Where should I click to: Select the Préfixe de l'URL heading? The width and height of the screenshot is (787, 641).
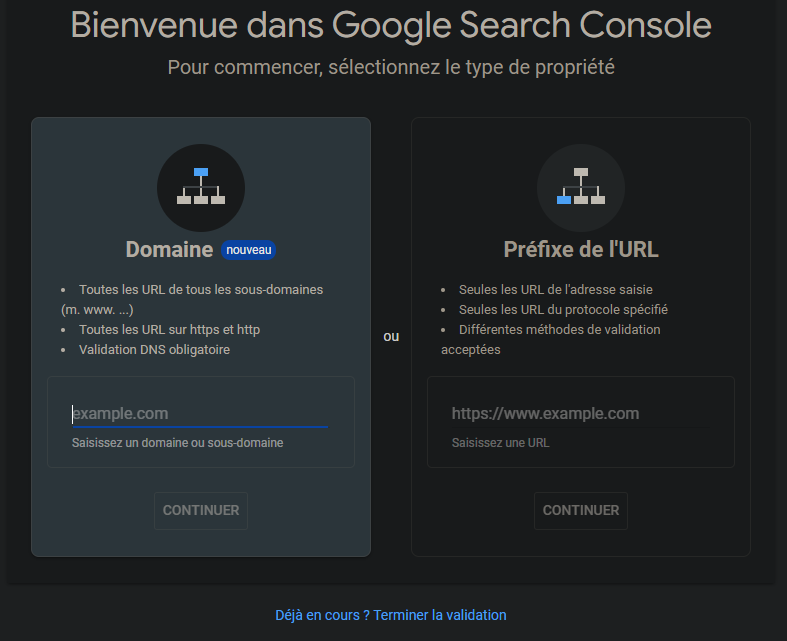point(581,249)
